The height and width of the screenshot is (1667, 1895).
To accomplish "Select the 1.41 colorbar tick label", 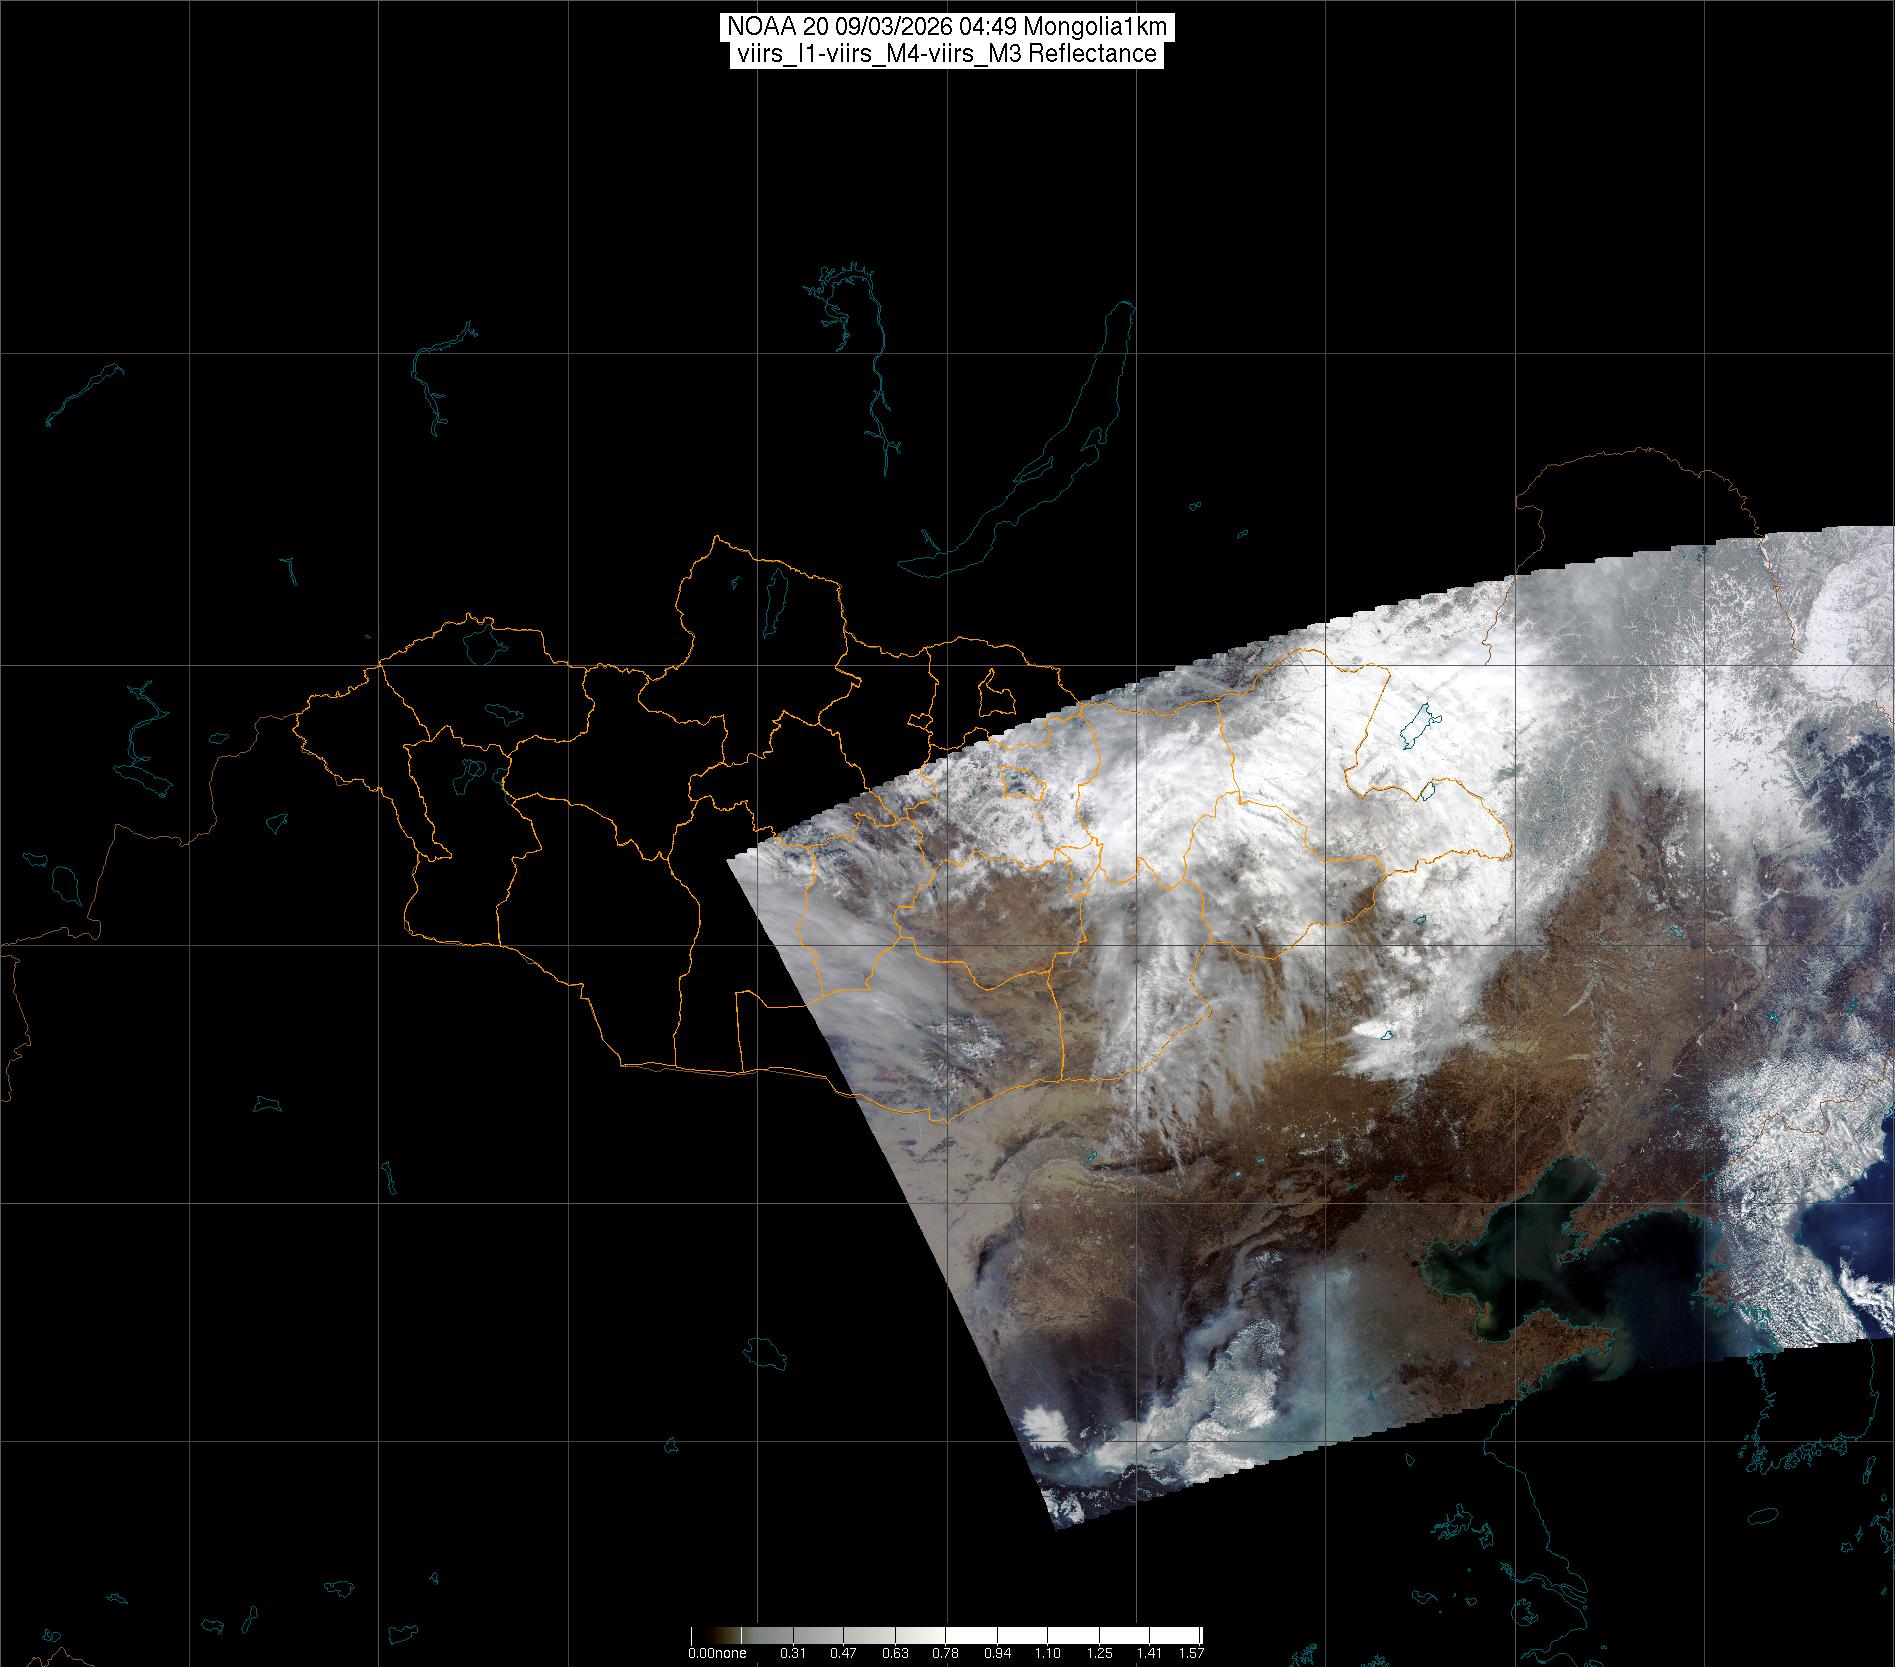I will coord(1150,1654).
